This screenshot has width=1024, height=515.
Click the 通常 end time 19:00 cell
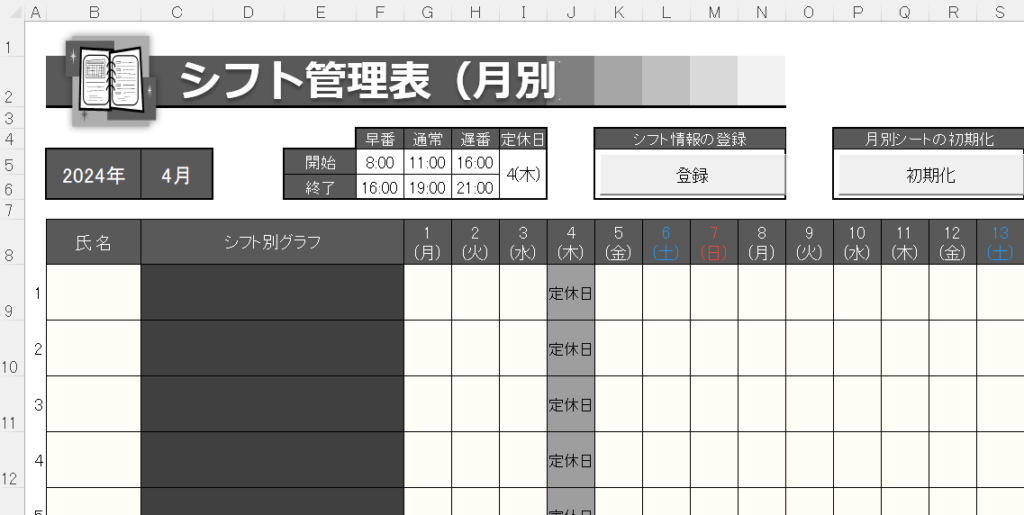coord(427,187)
